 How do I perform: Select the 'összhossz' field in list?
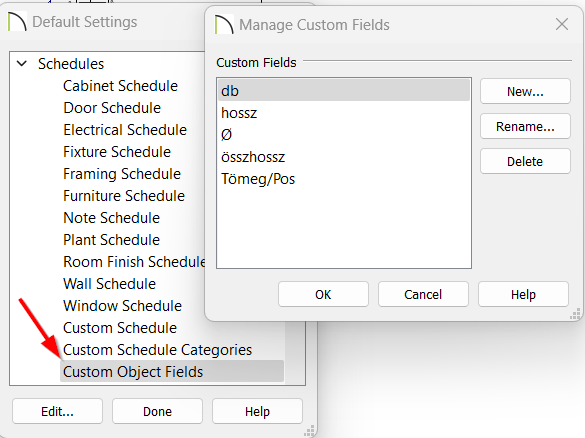pyautogui.click(x=344, y=157)
